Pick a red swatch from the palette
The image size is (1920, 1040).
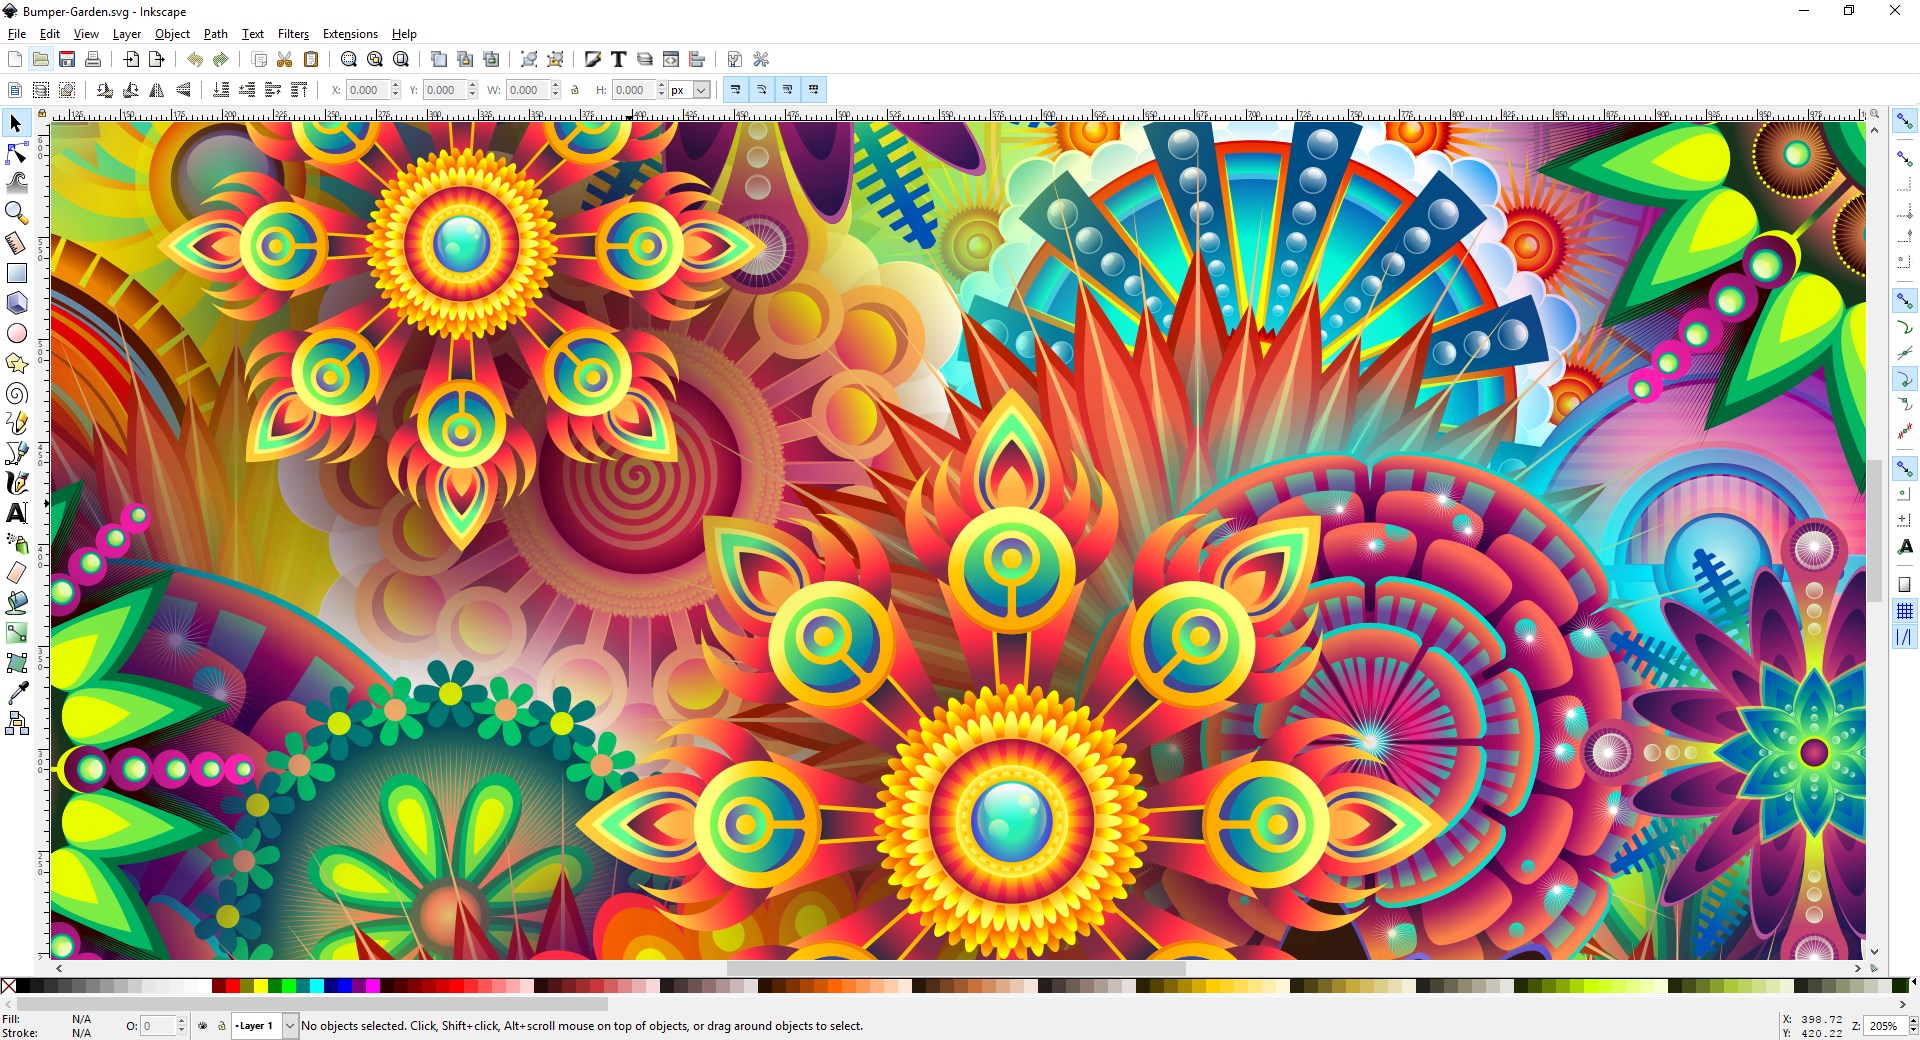point(231,988)
